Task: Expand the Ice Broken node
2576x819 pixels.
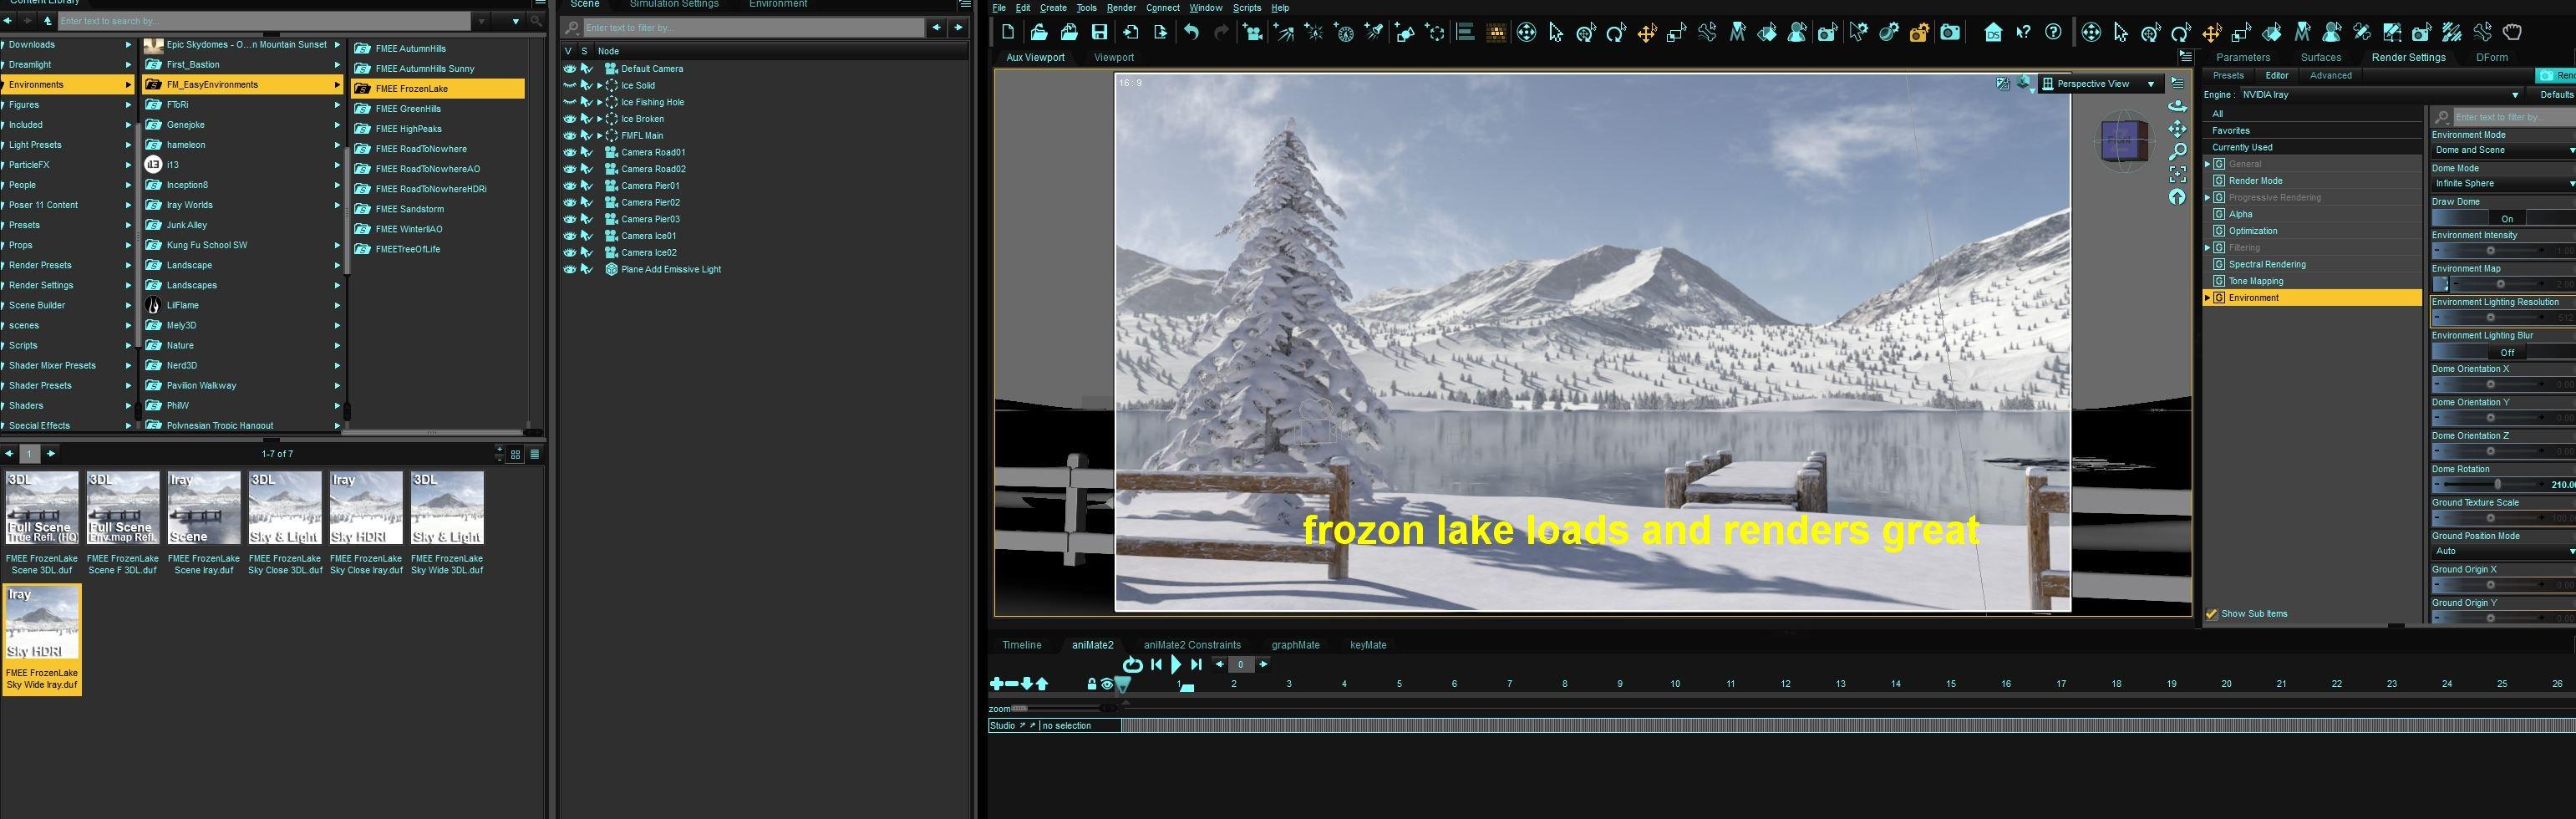Action: coord(600,119)
